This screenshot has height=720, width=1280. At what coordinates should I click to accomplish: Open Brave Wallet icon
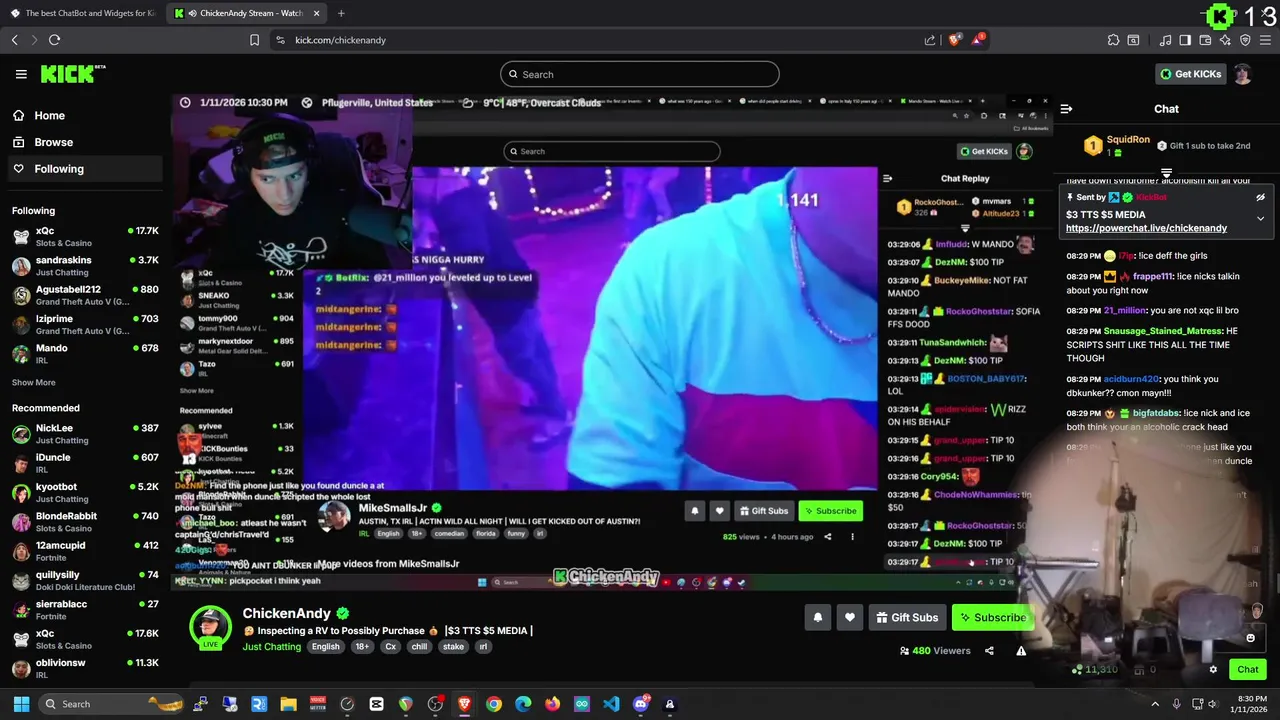[x=1206, y=40]
